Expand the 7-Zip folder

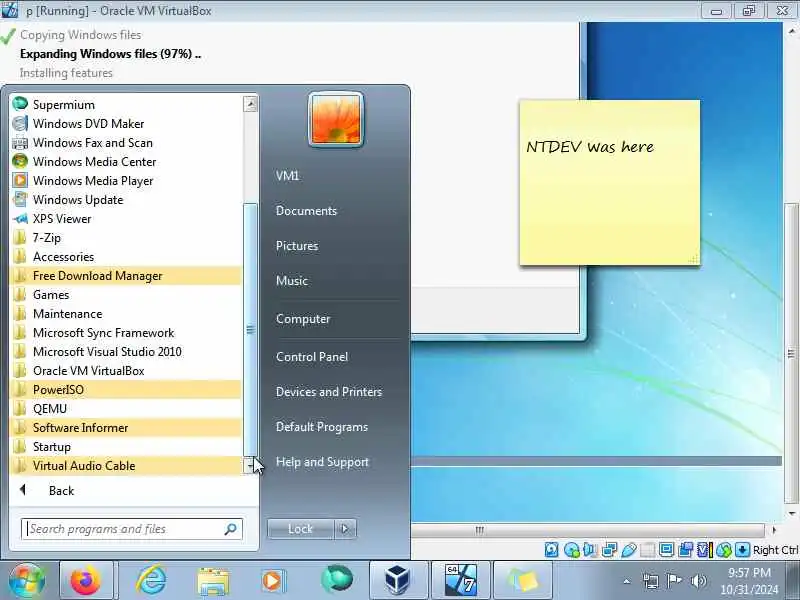(126, 238)
